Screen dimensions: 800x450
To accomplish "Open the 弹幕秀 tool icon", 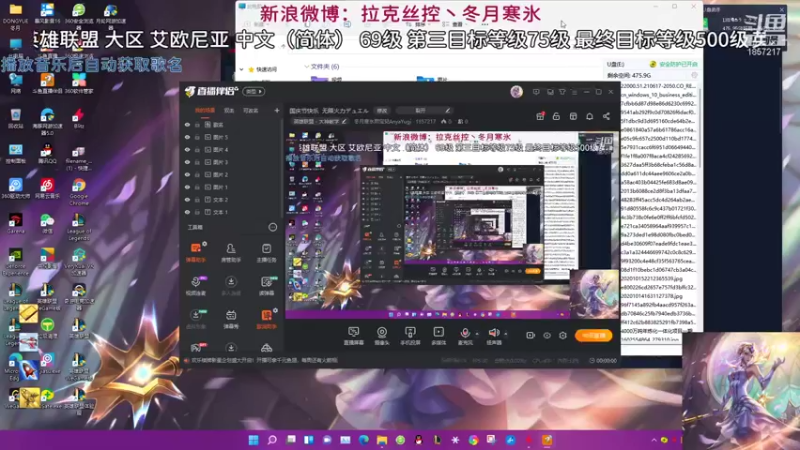I will point(231,318).
